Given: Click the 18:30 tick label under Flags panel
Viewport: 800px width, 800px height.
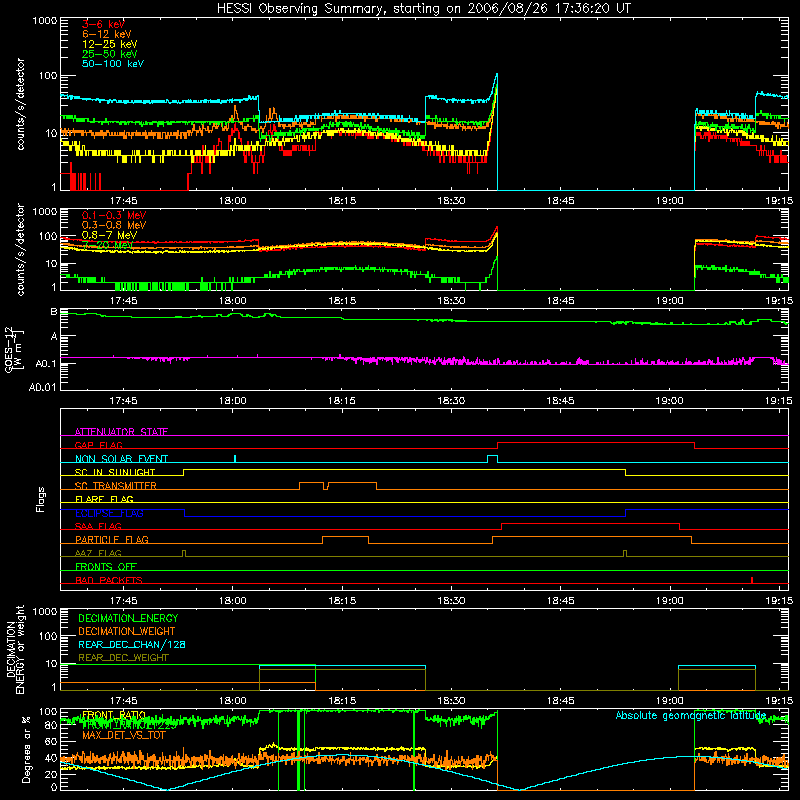Looking at the screenshot, I should pyautogui.click(x=451, y=601).
